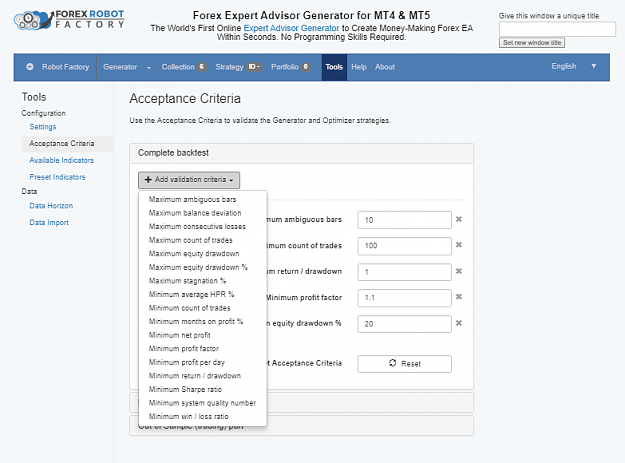The image size is (625, 463).
Task: Open the Data Import link
Action: click(x=49, y=222)
